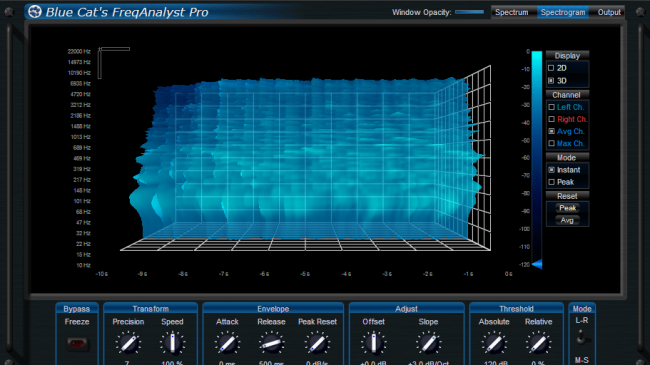Toggle the 3D display checkbox

tap(551, 81)
